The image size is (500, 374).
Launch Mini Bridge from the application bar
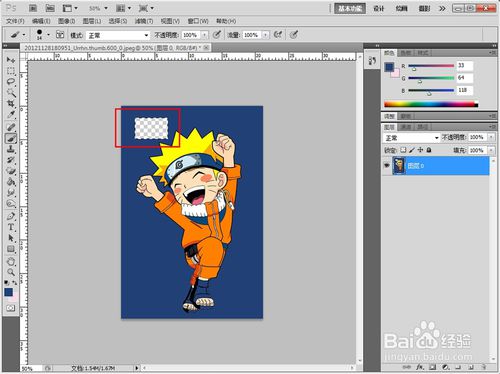(x=50, y=8)
